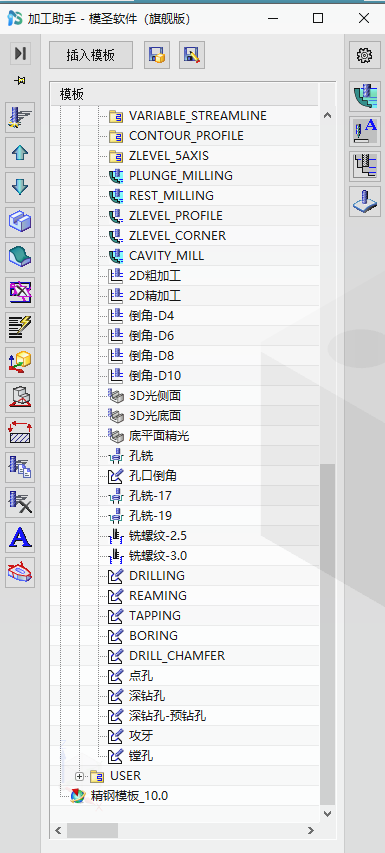This screenshot has width=385, height=853.
Task: Click the copy tool path icon
Action: coord(20,466)
